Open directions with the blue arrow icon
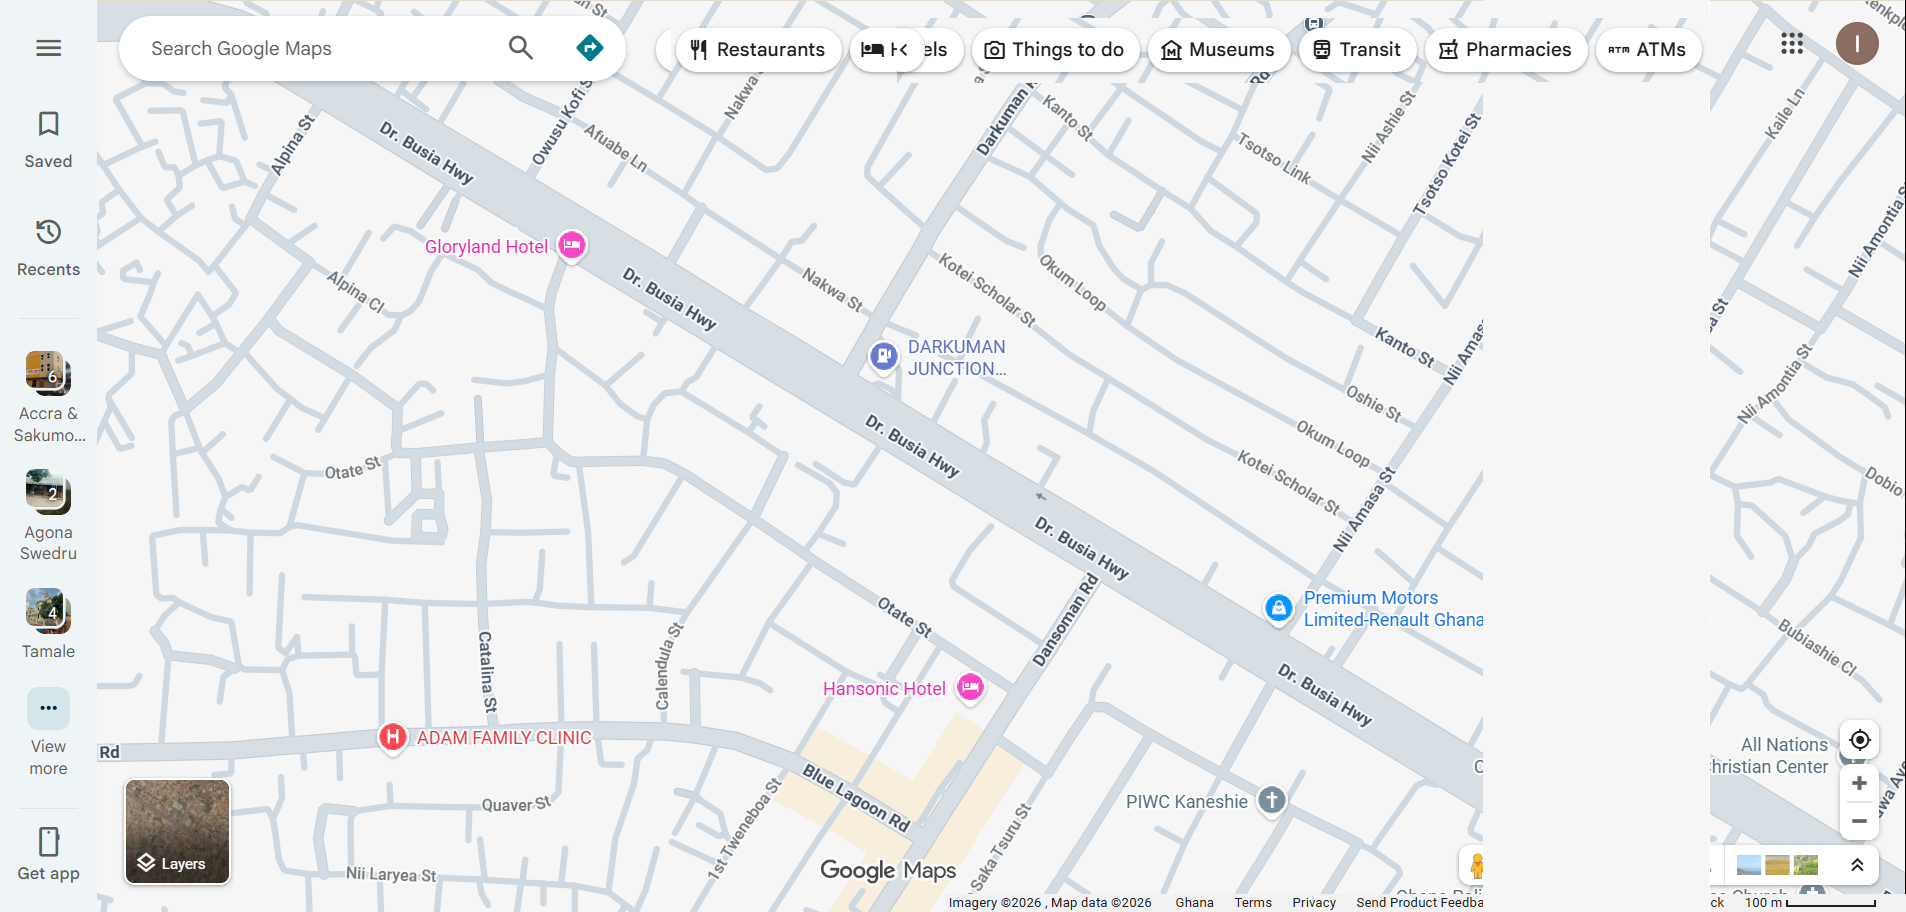Viewport: 1906px width, 912px height. coord(590,48)
